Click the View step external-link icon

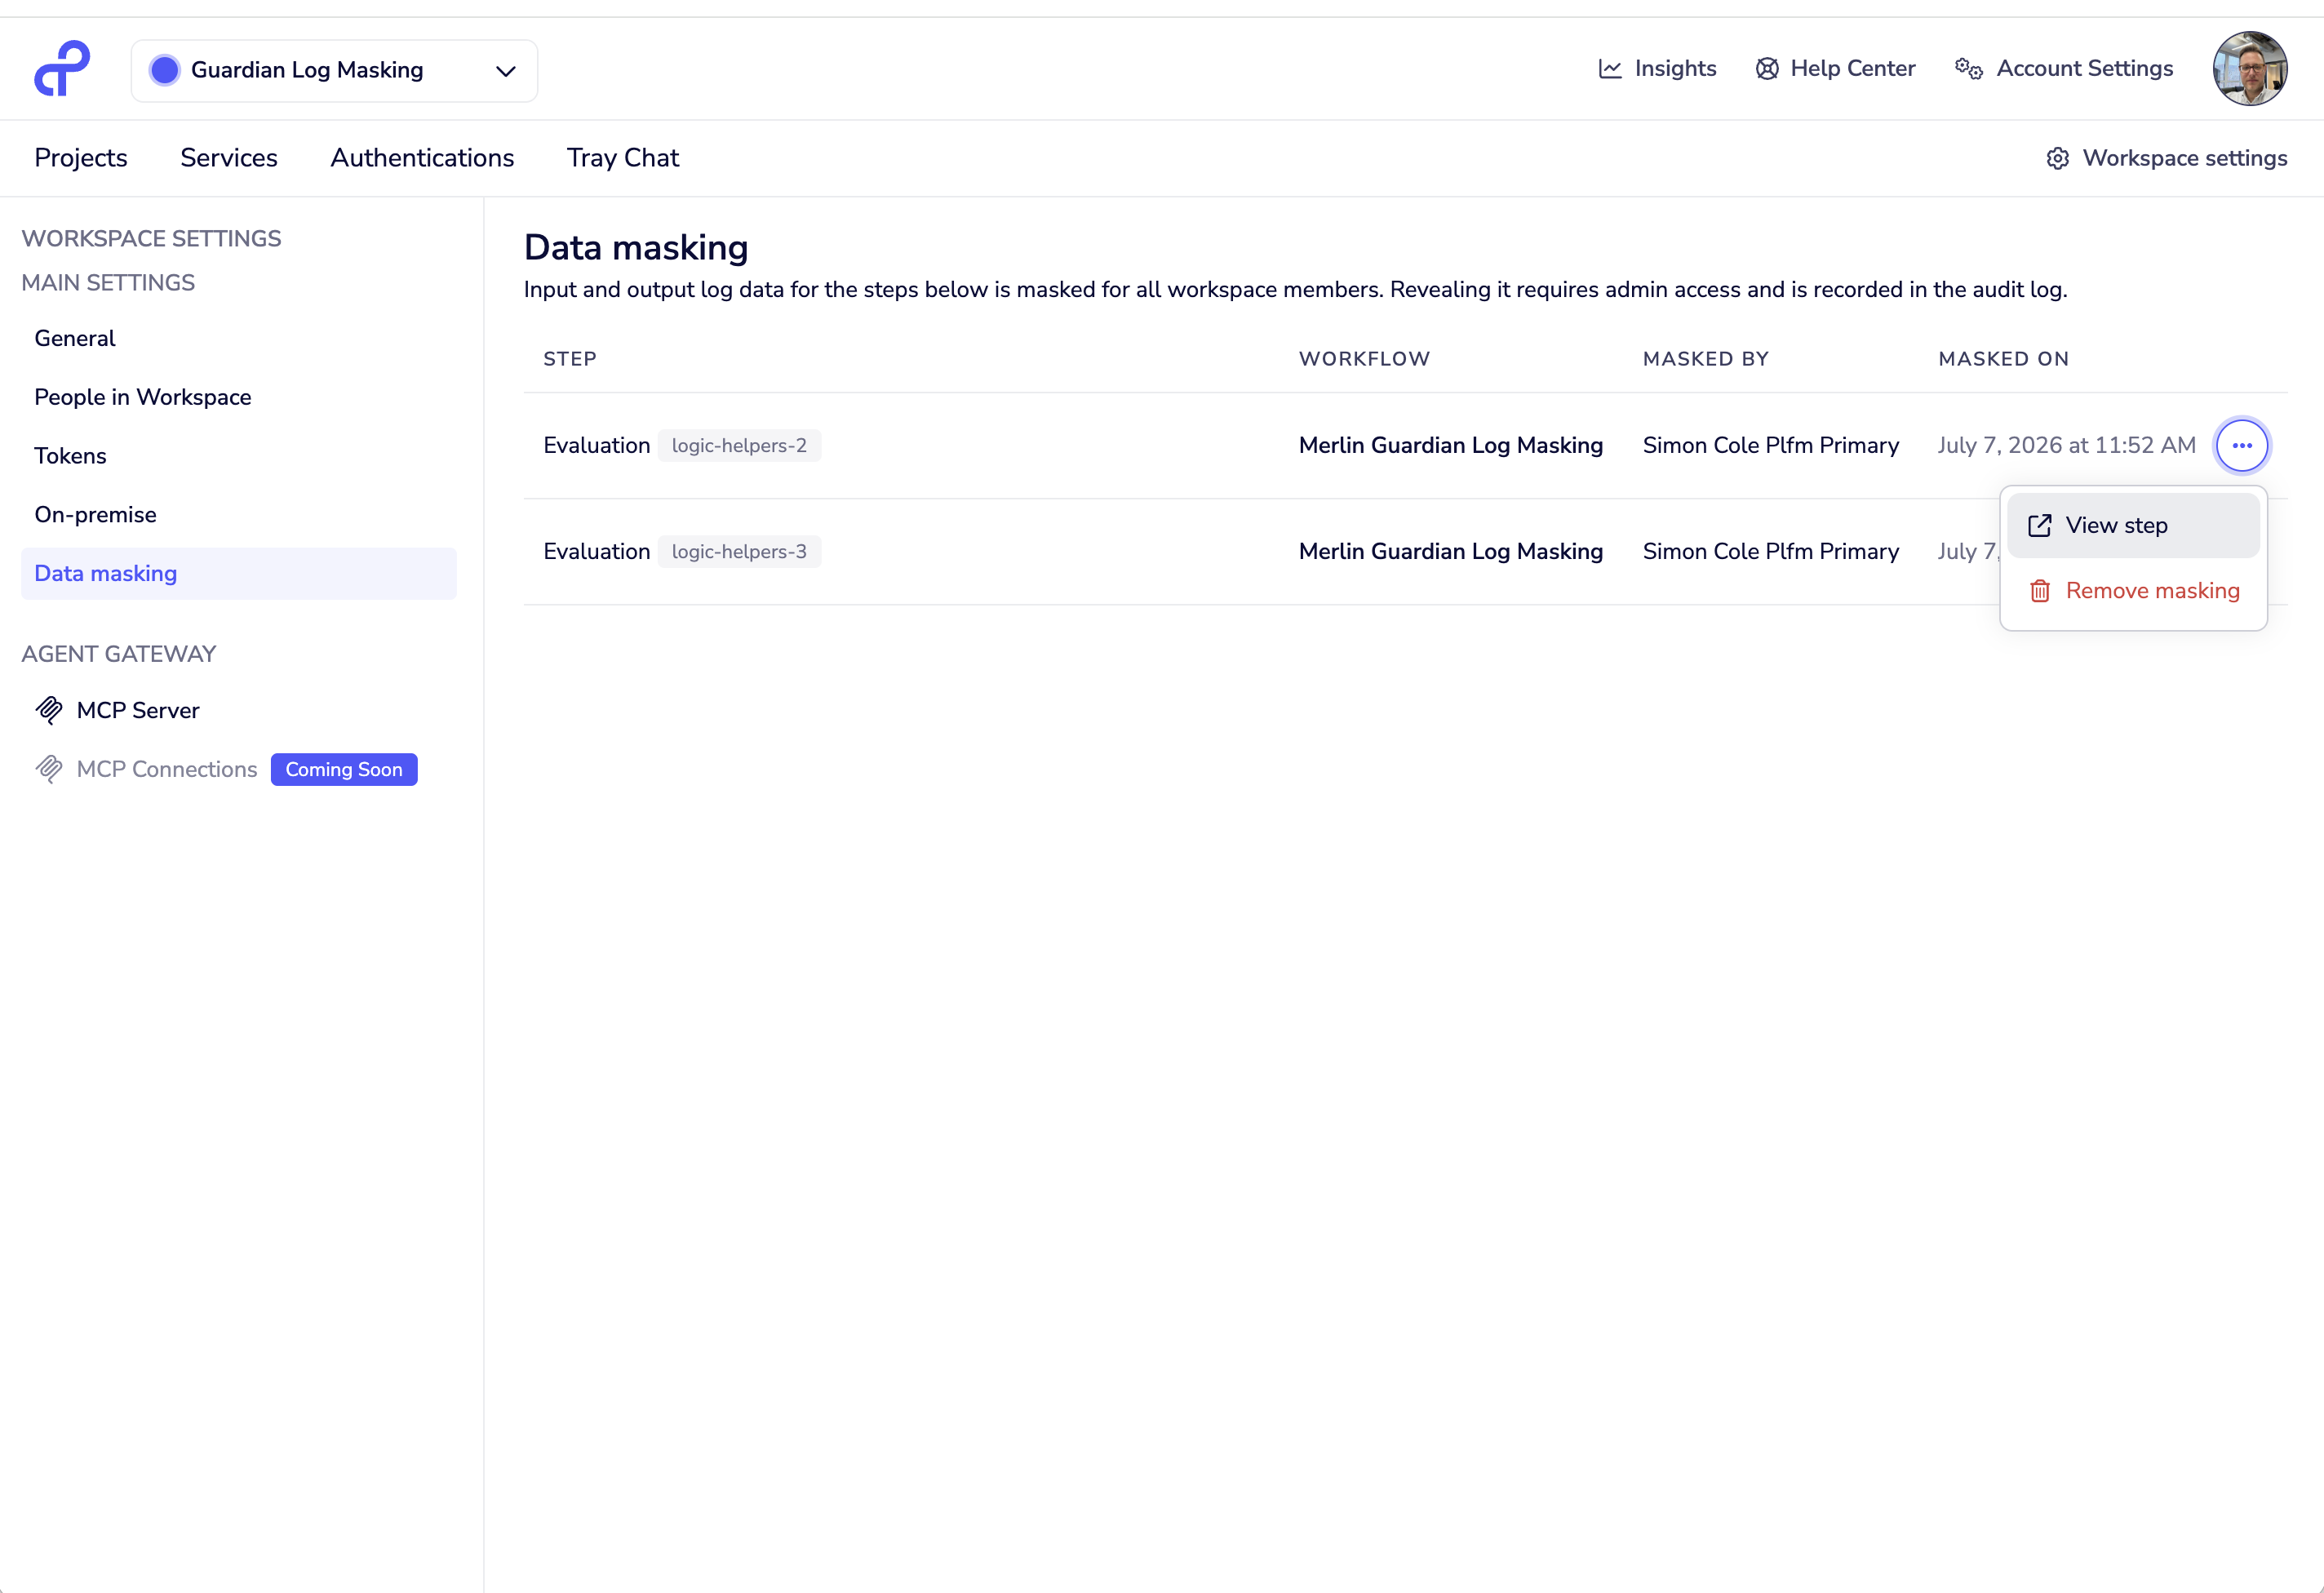[x=2039, y=526]
